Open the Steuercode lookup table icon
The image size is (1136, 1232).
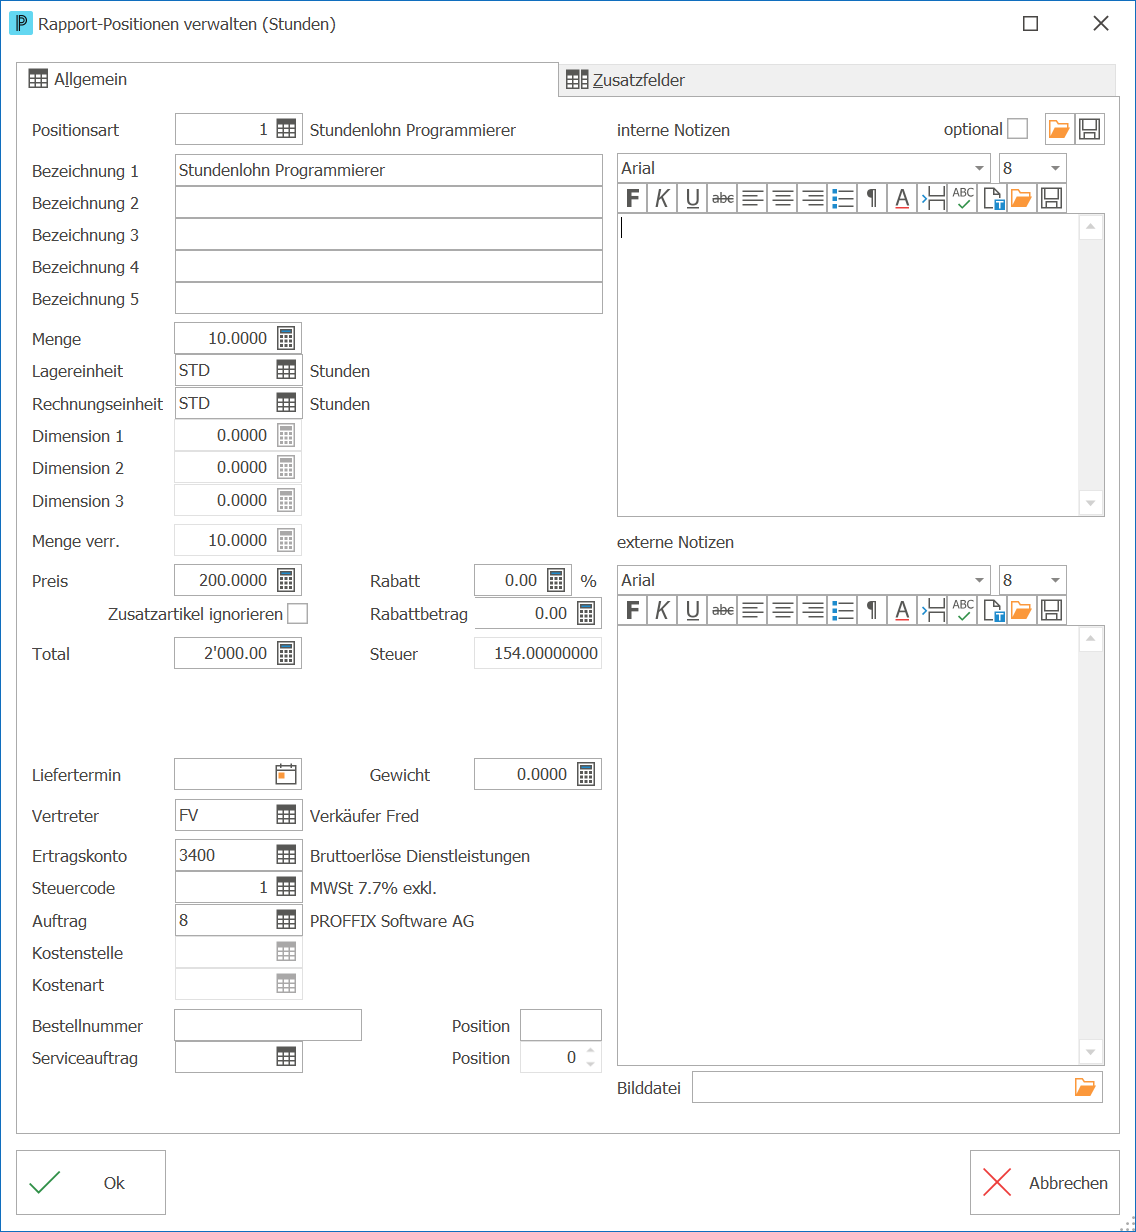coord(286,887)
